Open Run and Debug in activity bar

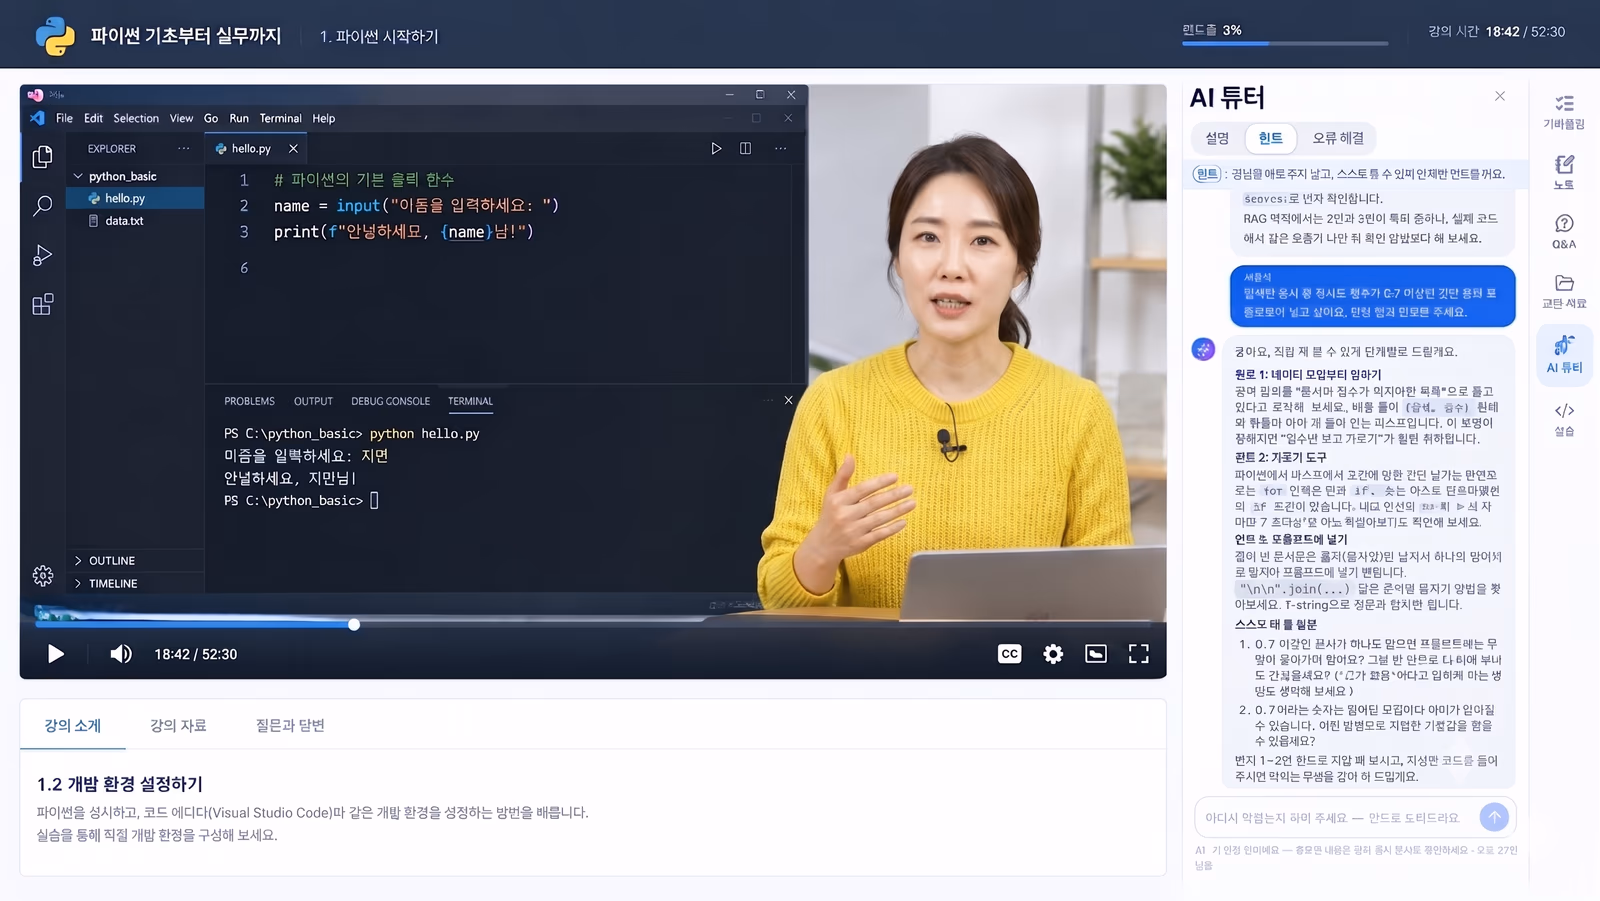(42, 255)
